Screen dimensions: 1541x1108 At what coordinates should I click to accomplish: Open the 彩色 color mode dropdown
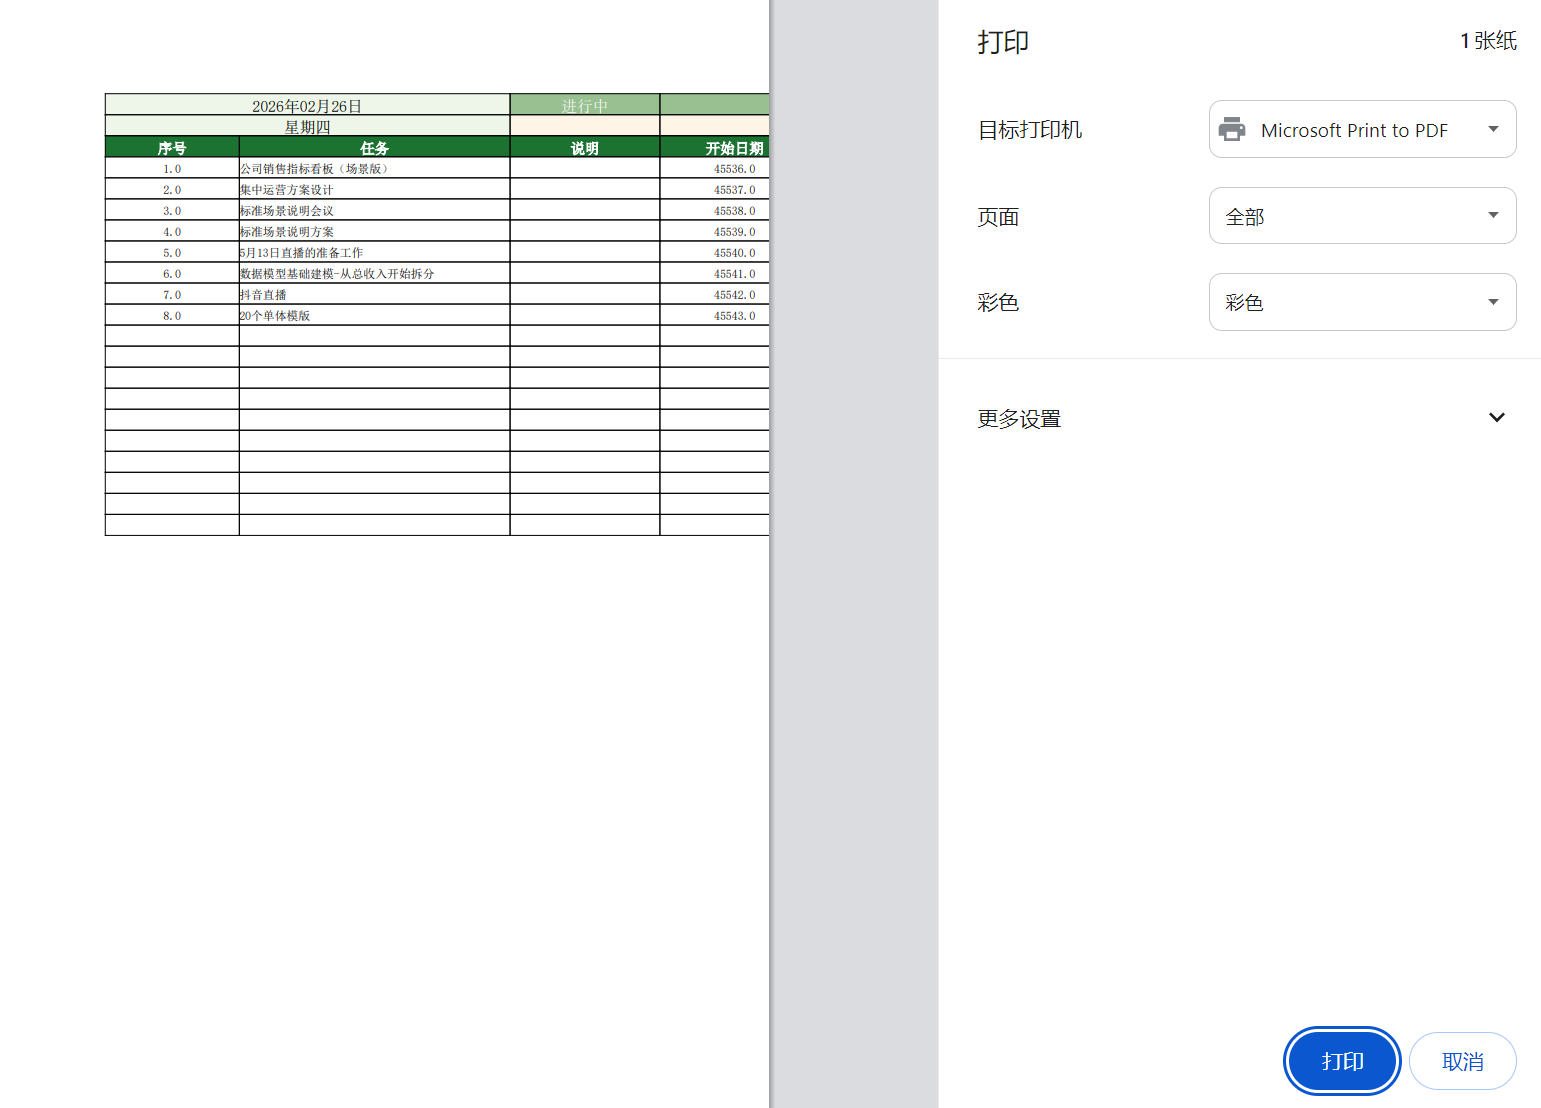1362,301
